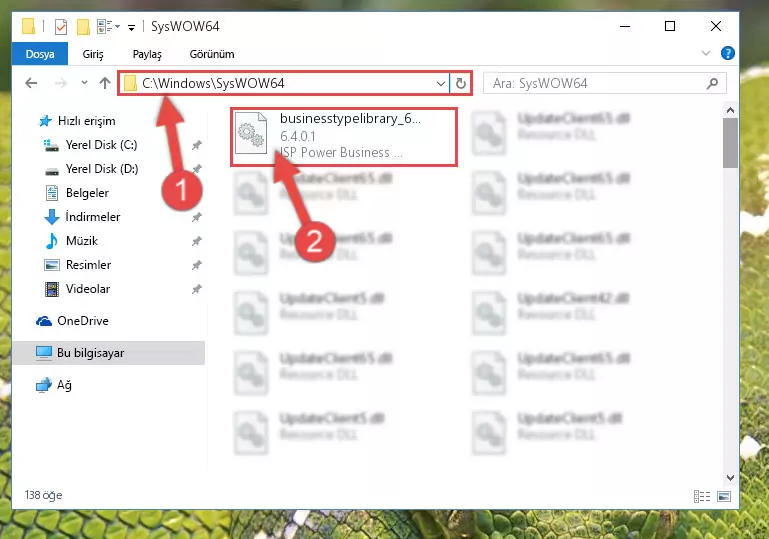Screen dimensions: 769x539
Task: Click the scrollbar up arrow
Action: coord(730,110)
